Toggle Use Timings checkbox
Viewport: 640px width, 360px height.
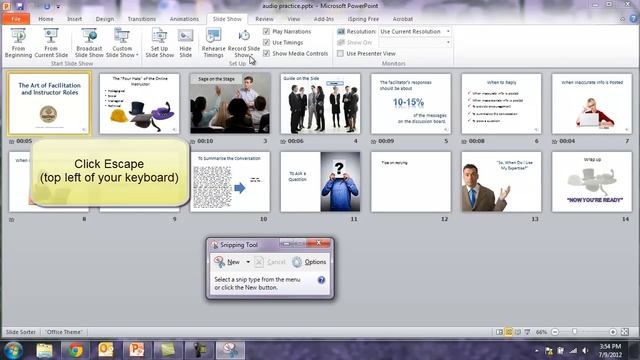coord(267,42)
